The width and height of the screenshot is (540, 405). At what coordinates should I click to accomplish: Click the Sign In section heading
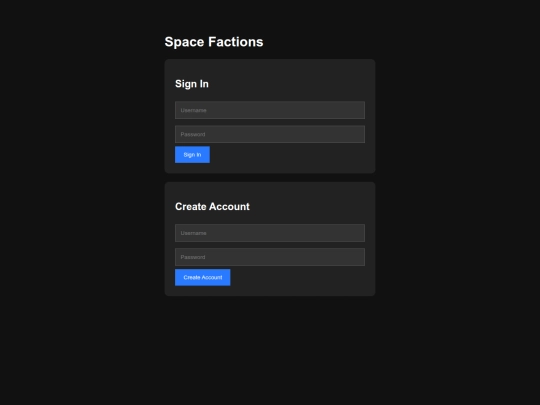192,84
